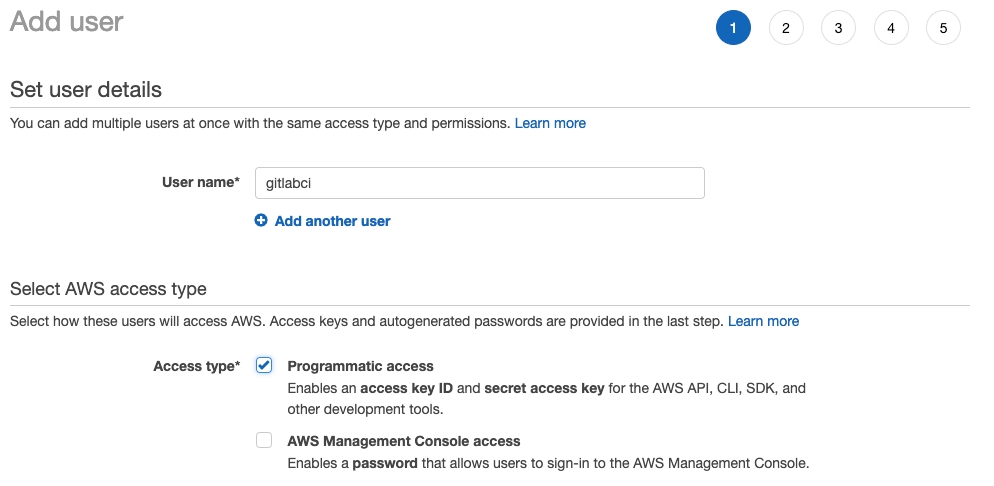Click the Select AWS access type heading
Screen dimensions: 994x486
[108, 289]
